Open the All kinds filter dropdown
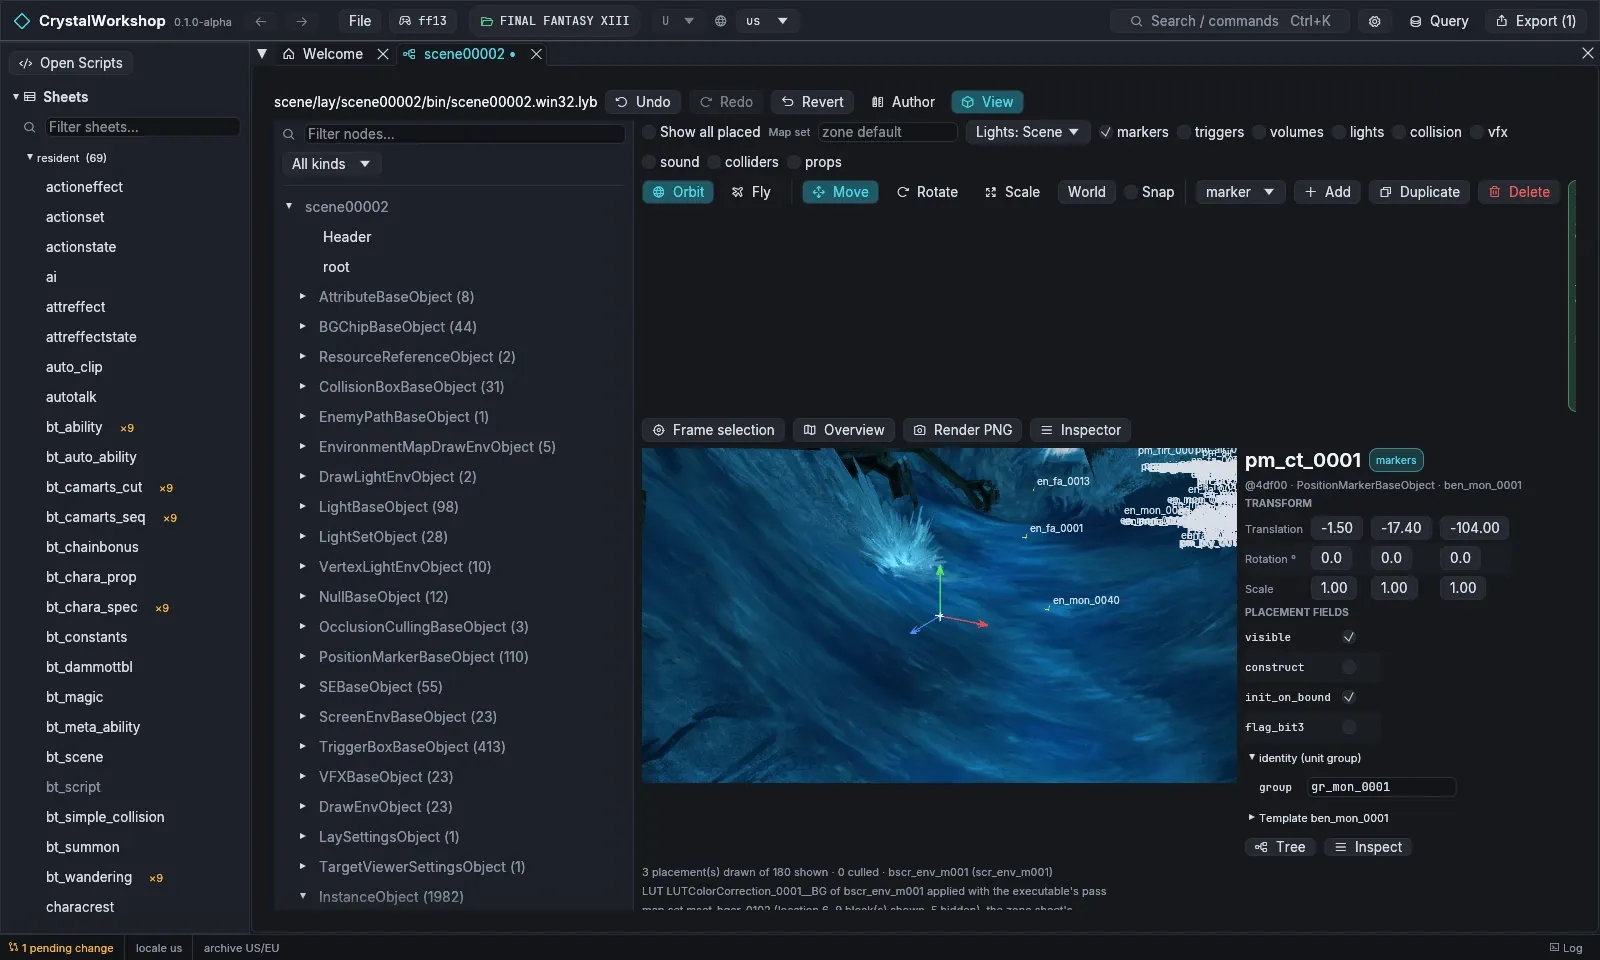This screenshot has width=1600, height=960. (x=331, y=164)
